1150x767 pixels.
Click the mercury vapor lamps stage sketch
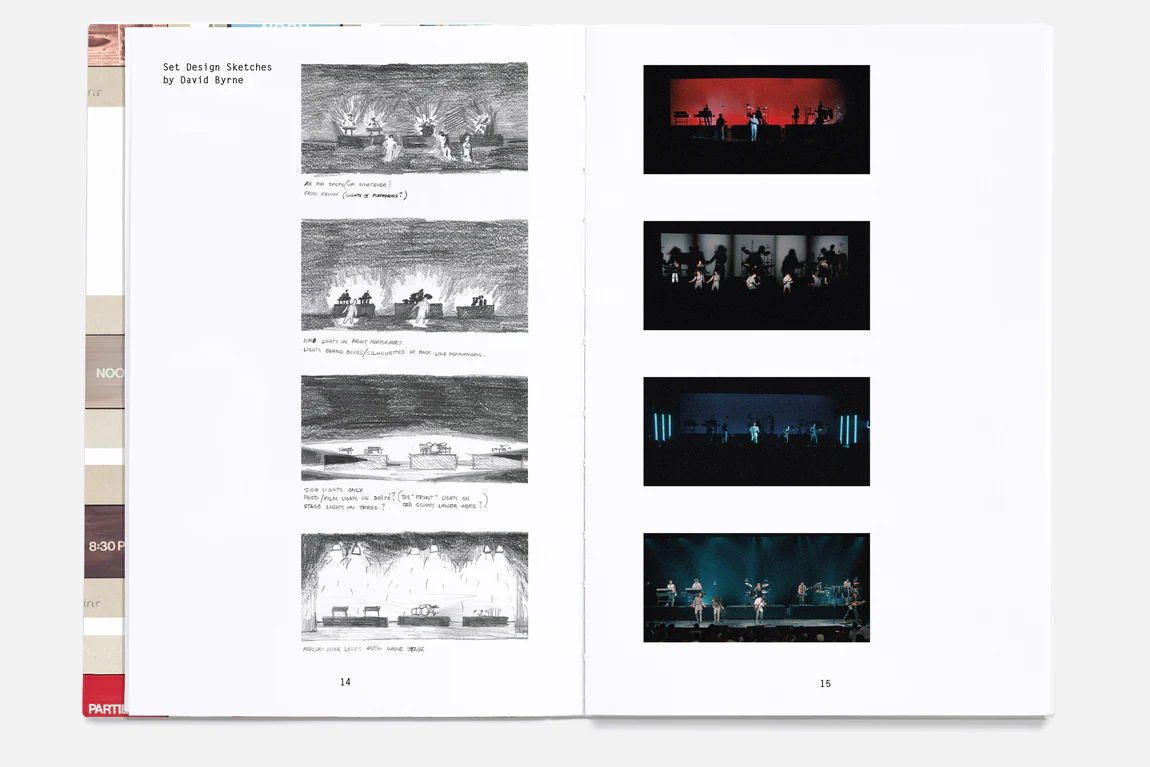tap(414, 586)
